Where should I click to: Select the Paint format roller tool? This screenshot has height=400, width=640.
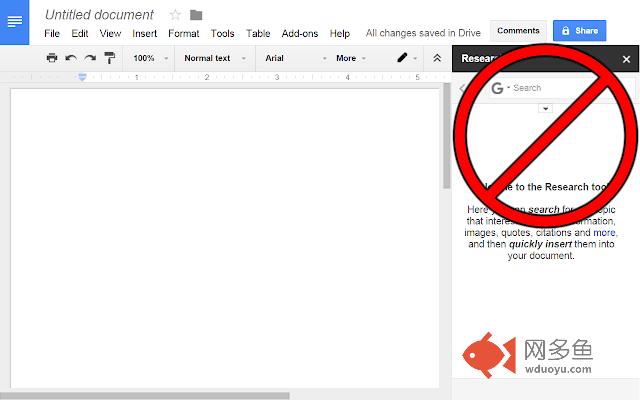coord(109,58)
